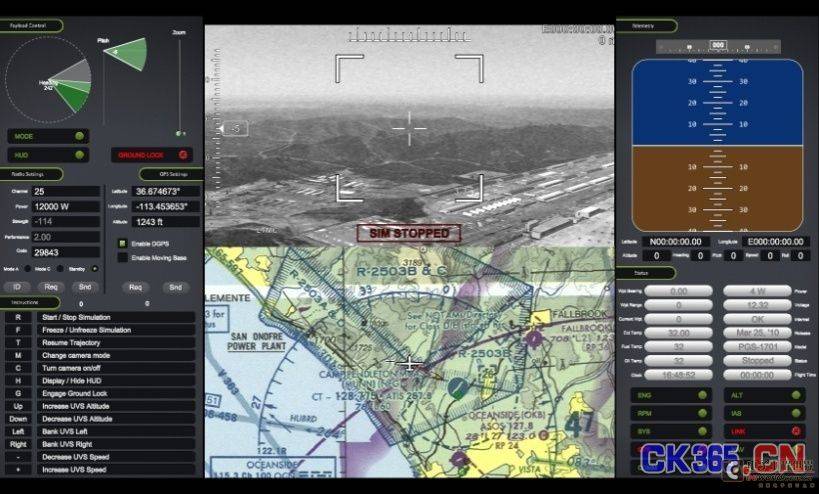Click the Engage Ground Lock instruction row
Viewport: 819px width, 494px height.
coord(115,393)
